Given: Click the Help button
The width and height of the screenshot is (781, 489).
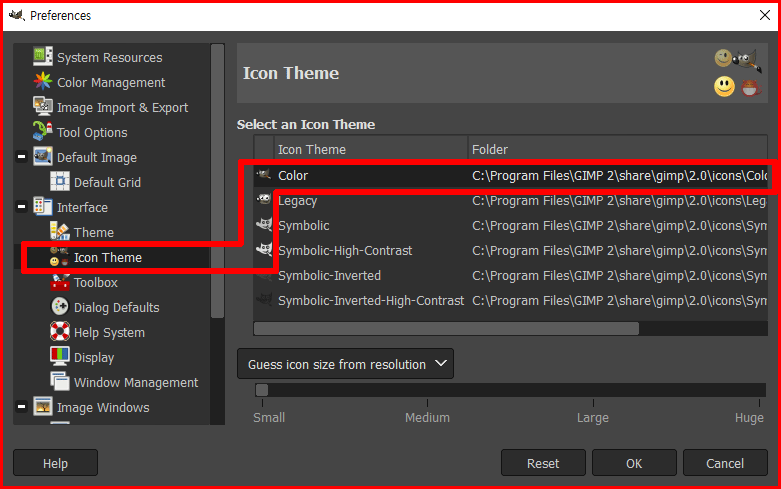Looking at the screenshot, I should tap(55, 463).
